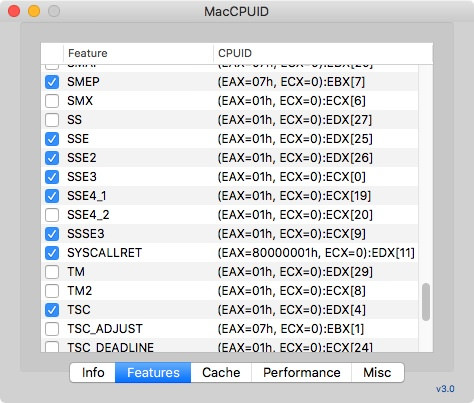Click the CPUID column header
This screenshot has height=403, width=474.
[x=323, y=53]
